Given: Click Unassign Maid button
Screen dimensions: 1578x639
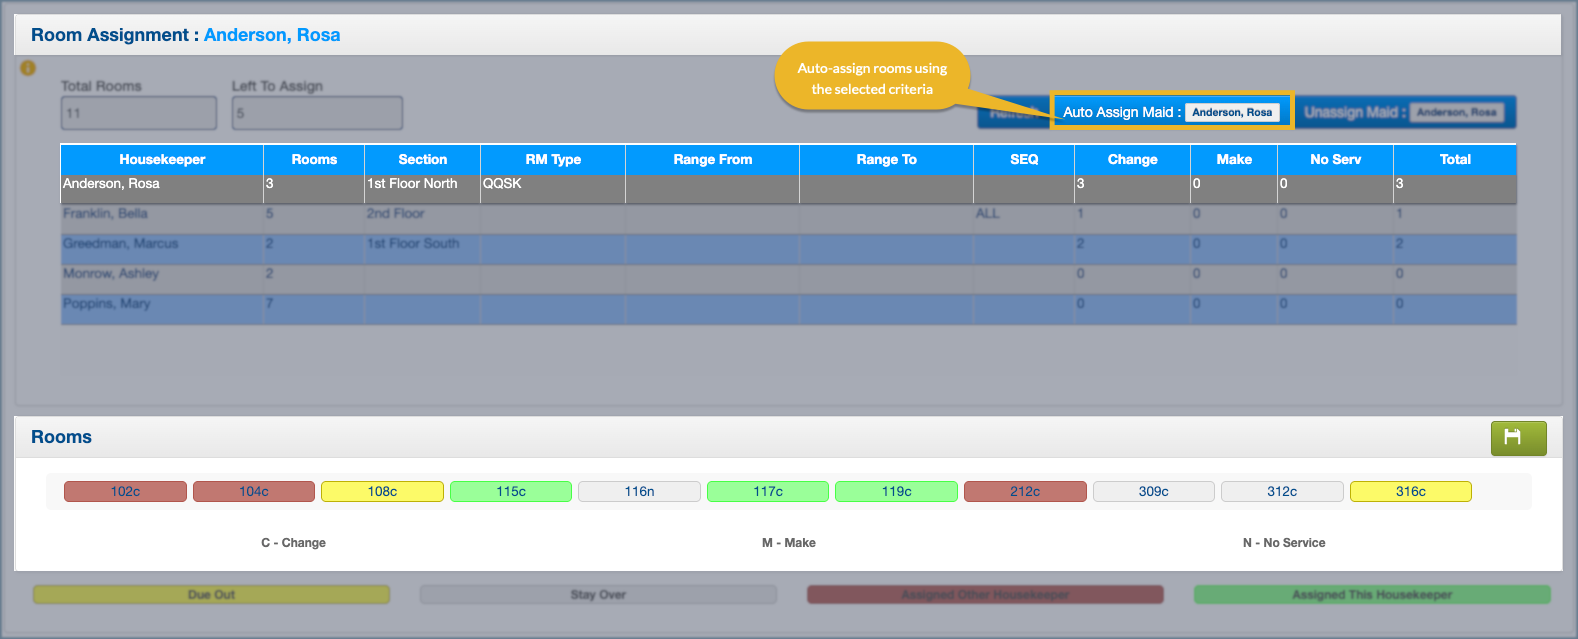Looking at the screenshot, I should pyautogui.click(x=1405, y=112).
